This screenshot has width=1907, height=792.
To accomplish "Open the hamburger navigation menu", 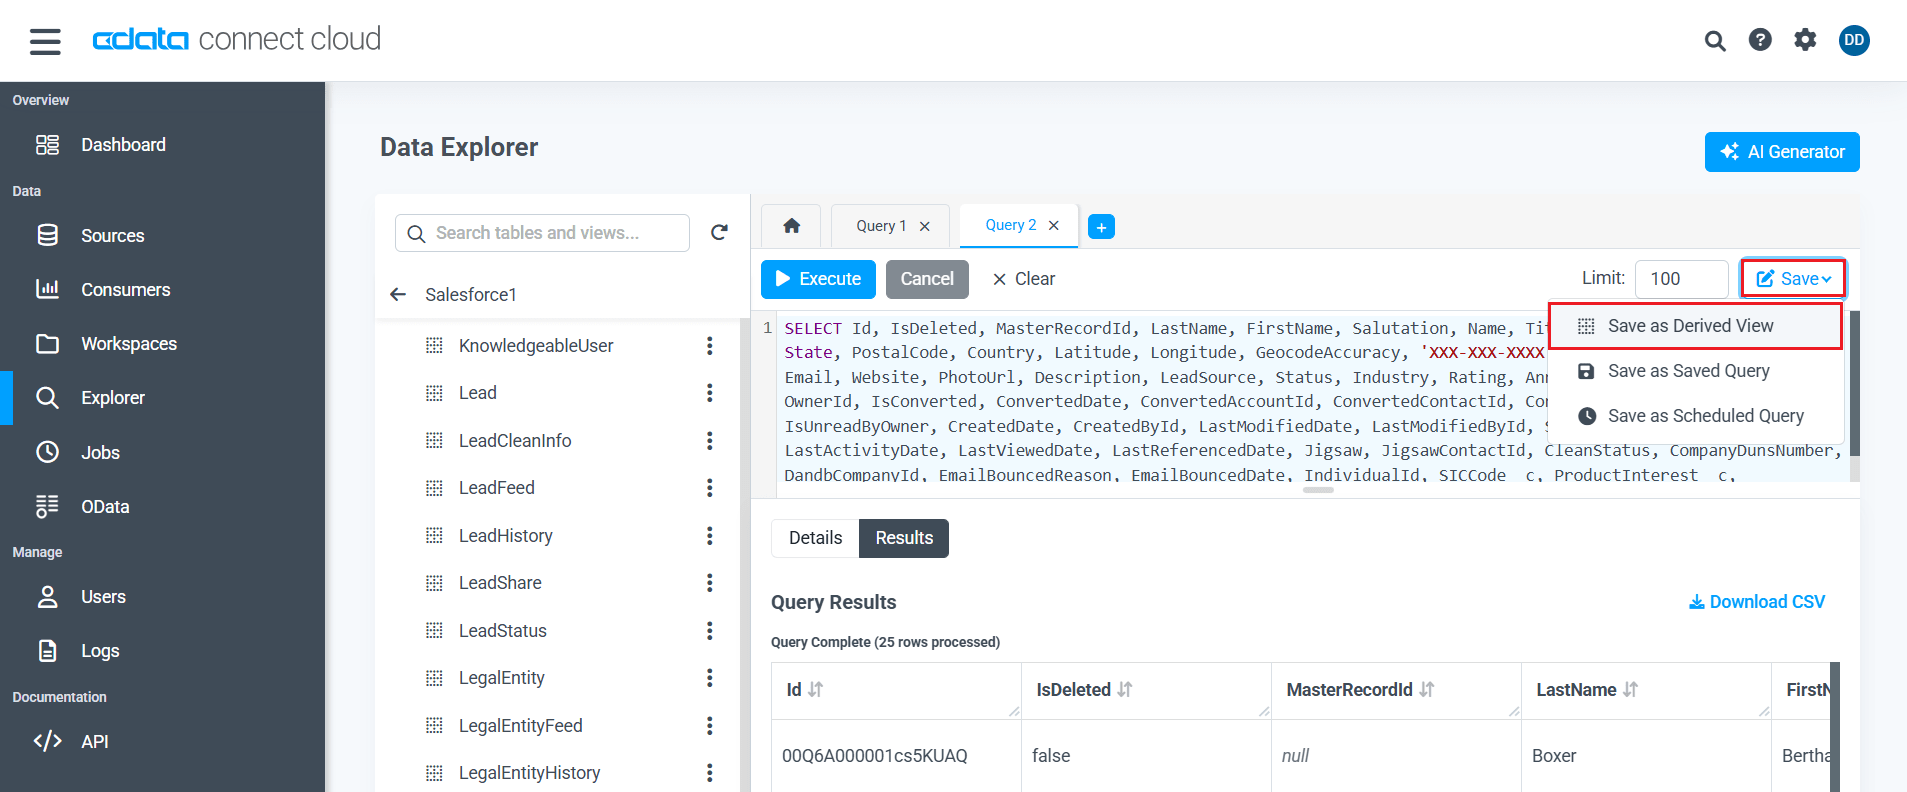I will (x=45, y=41).
